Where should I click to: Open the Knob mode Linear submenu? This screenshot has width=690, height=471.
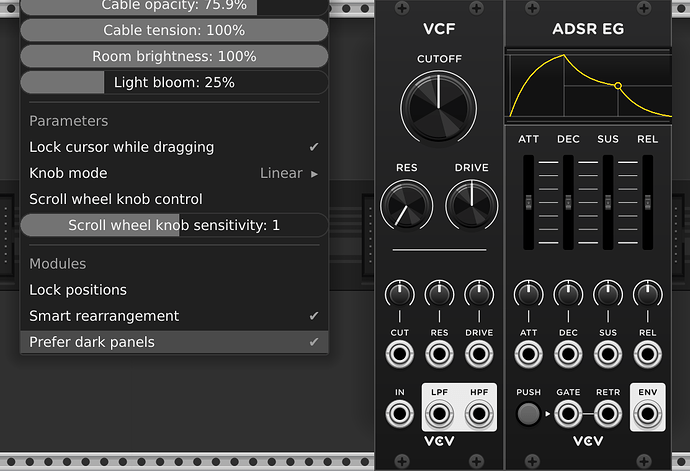(x=174, y=173)
